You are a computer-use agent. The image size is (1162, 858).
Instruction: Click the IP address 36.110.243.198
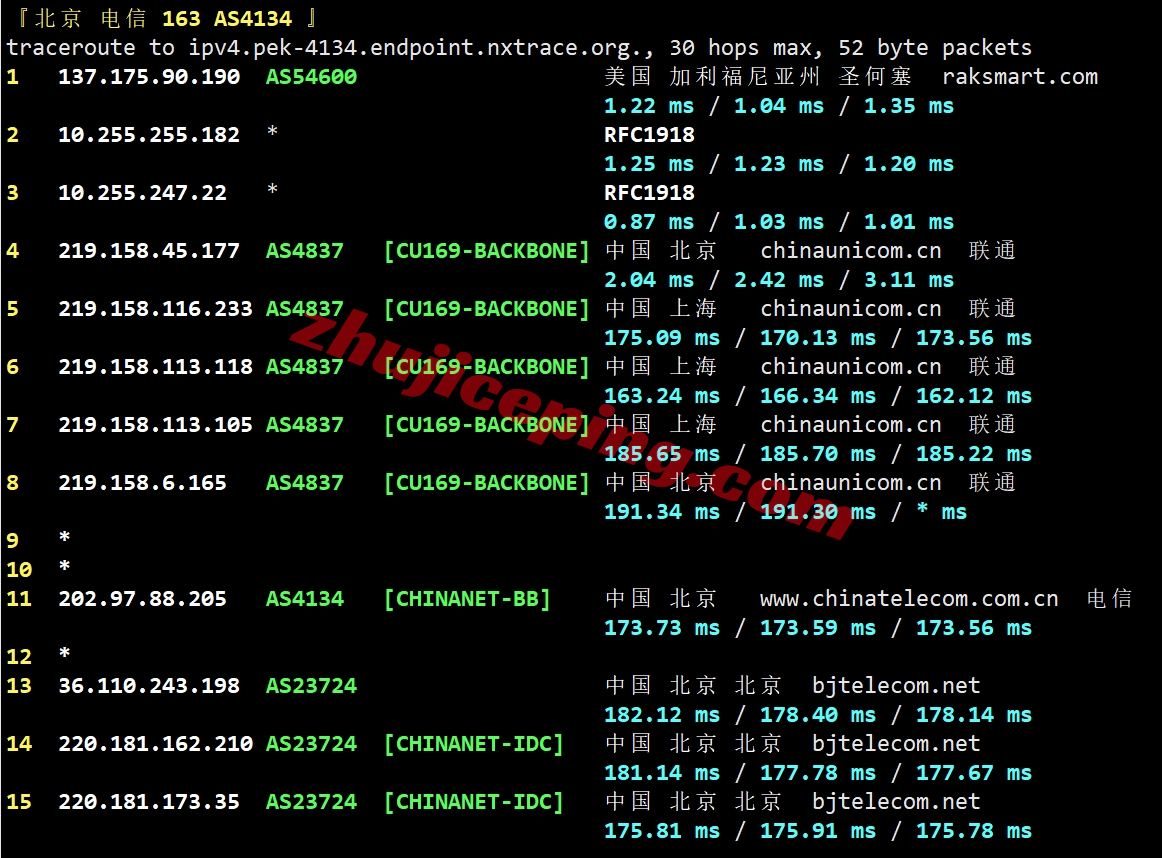[x=149, y=686]
